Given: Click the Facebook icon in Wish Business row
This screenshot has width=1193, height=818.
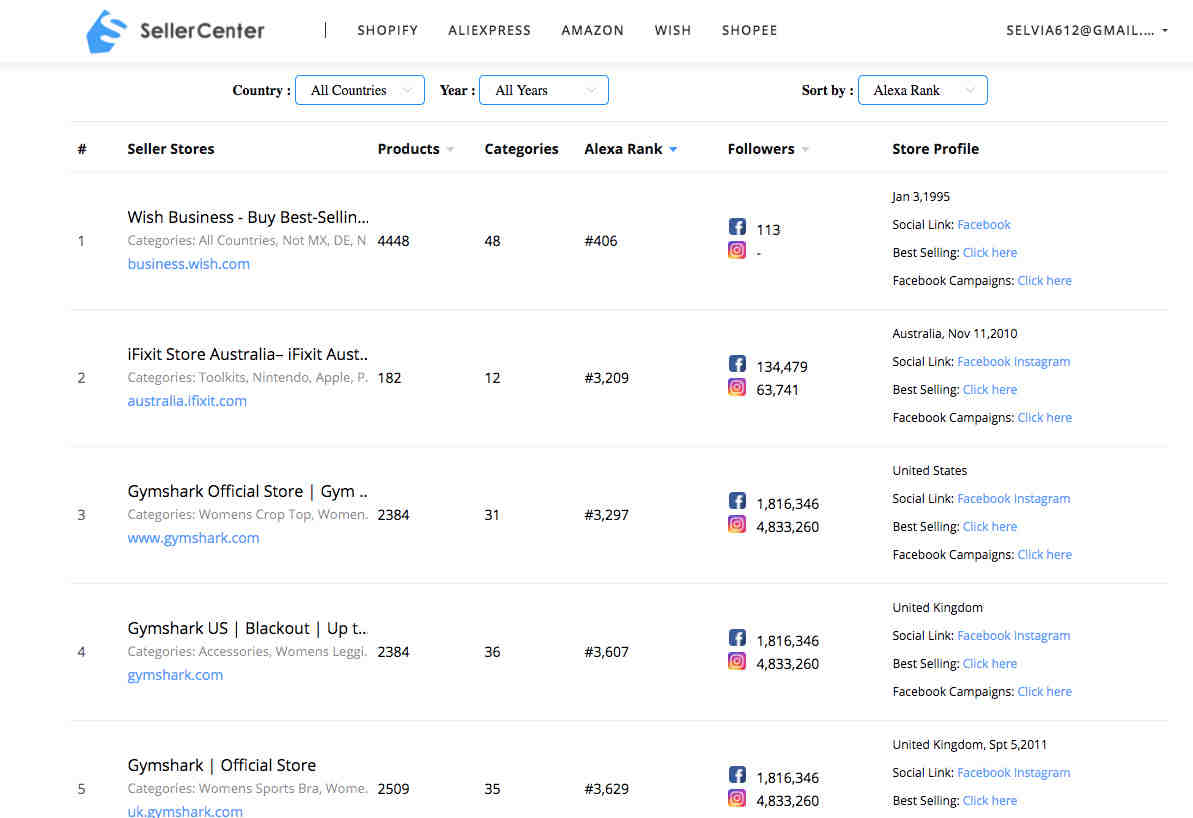Looking at the screenshot, I should [736, 227].
